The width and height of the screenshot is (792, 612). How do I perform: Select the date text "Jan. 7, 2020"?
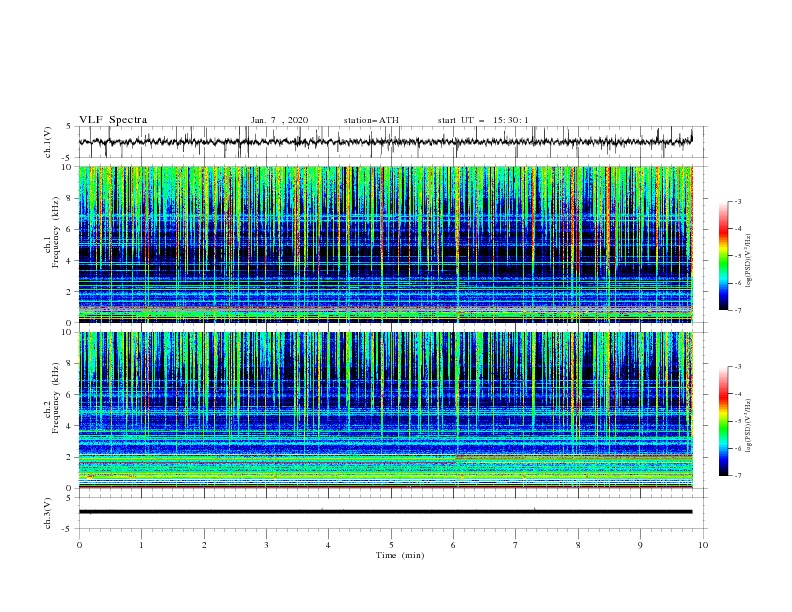click(x=279, y=120)
